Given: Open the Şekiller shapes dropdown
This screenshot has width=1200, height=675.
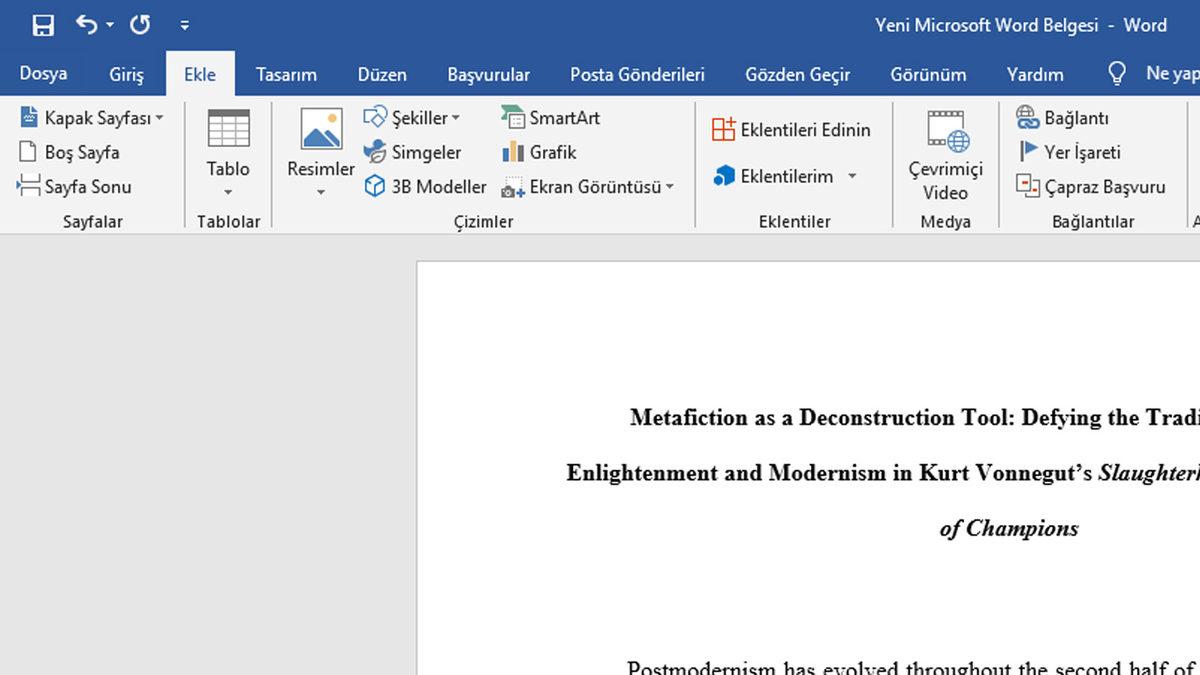Looking at the screenshot, I should click(x=413, y=117).
